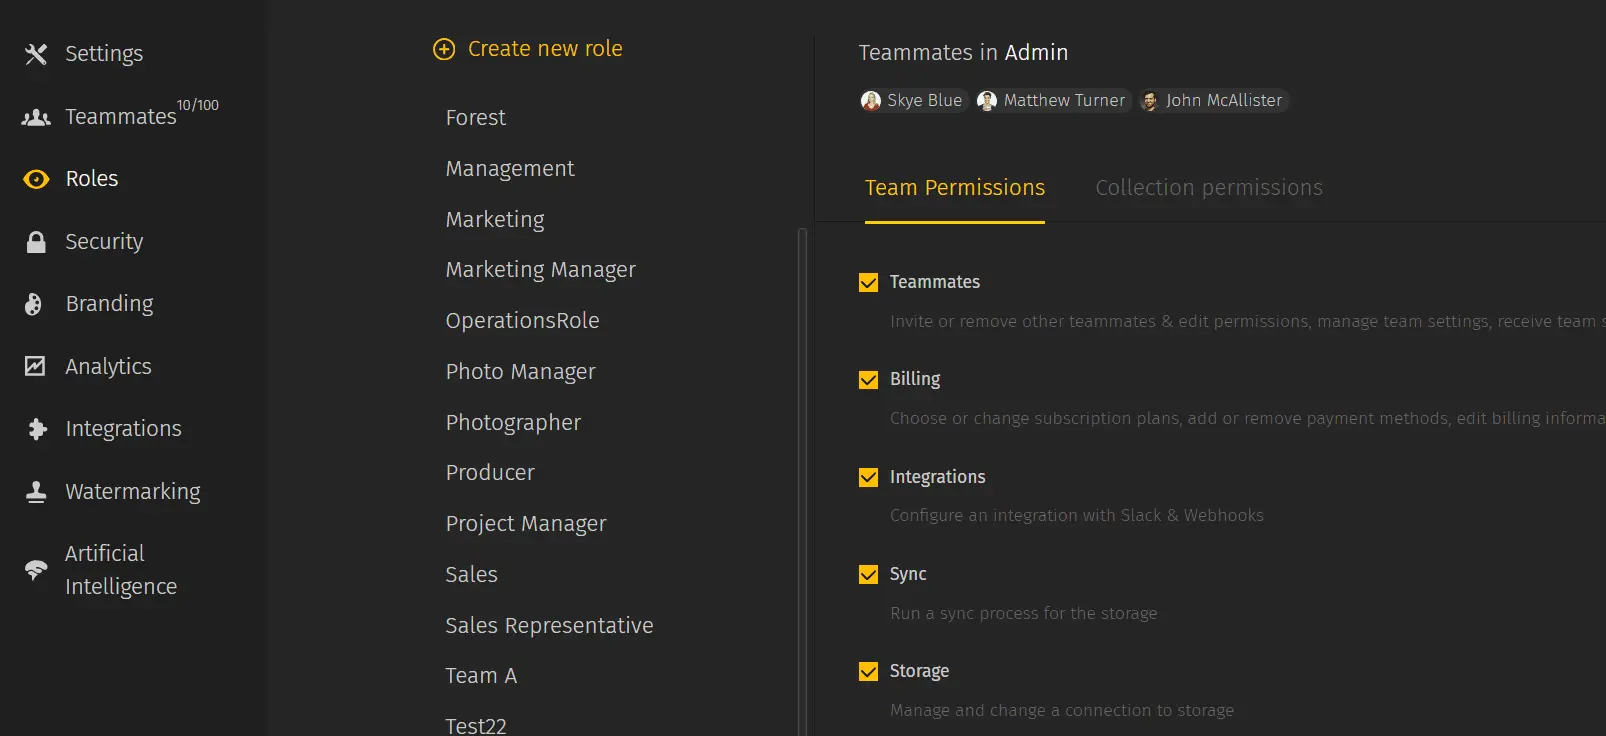
Task: Select the Marketing role
Action: (x=495, y=220)
